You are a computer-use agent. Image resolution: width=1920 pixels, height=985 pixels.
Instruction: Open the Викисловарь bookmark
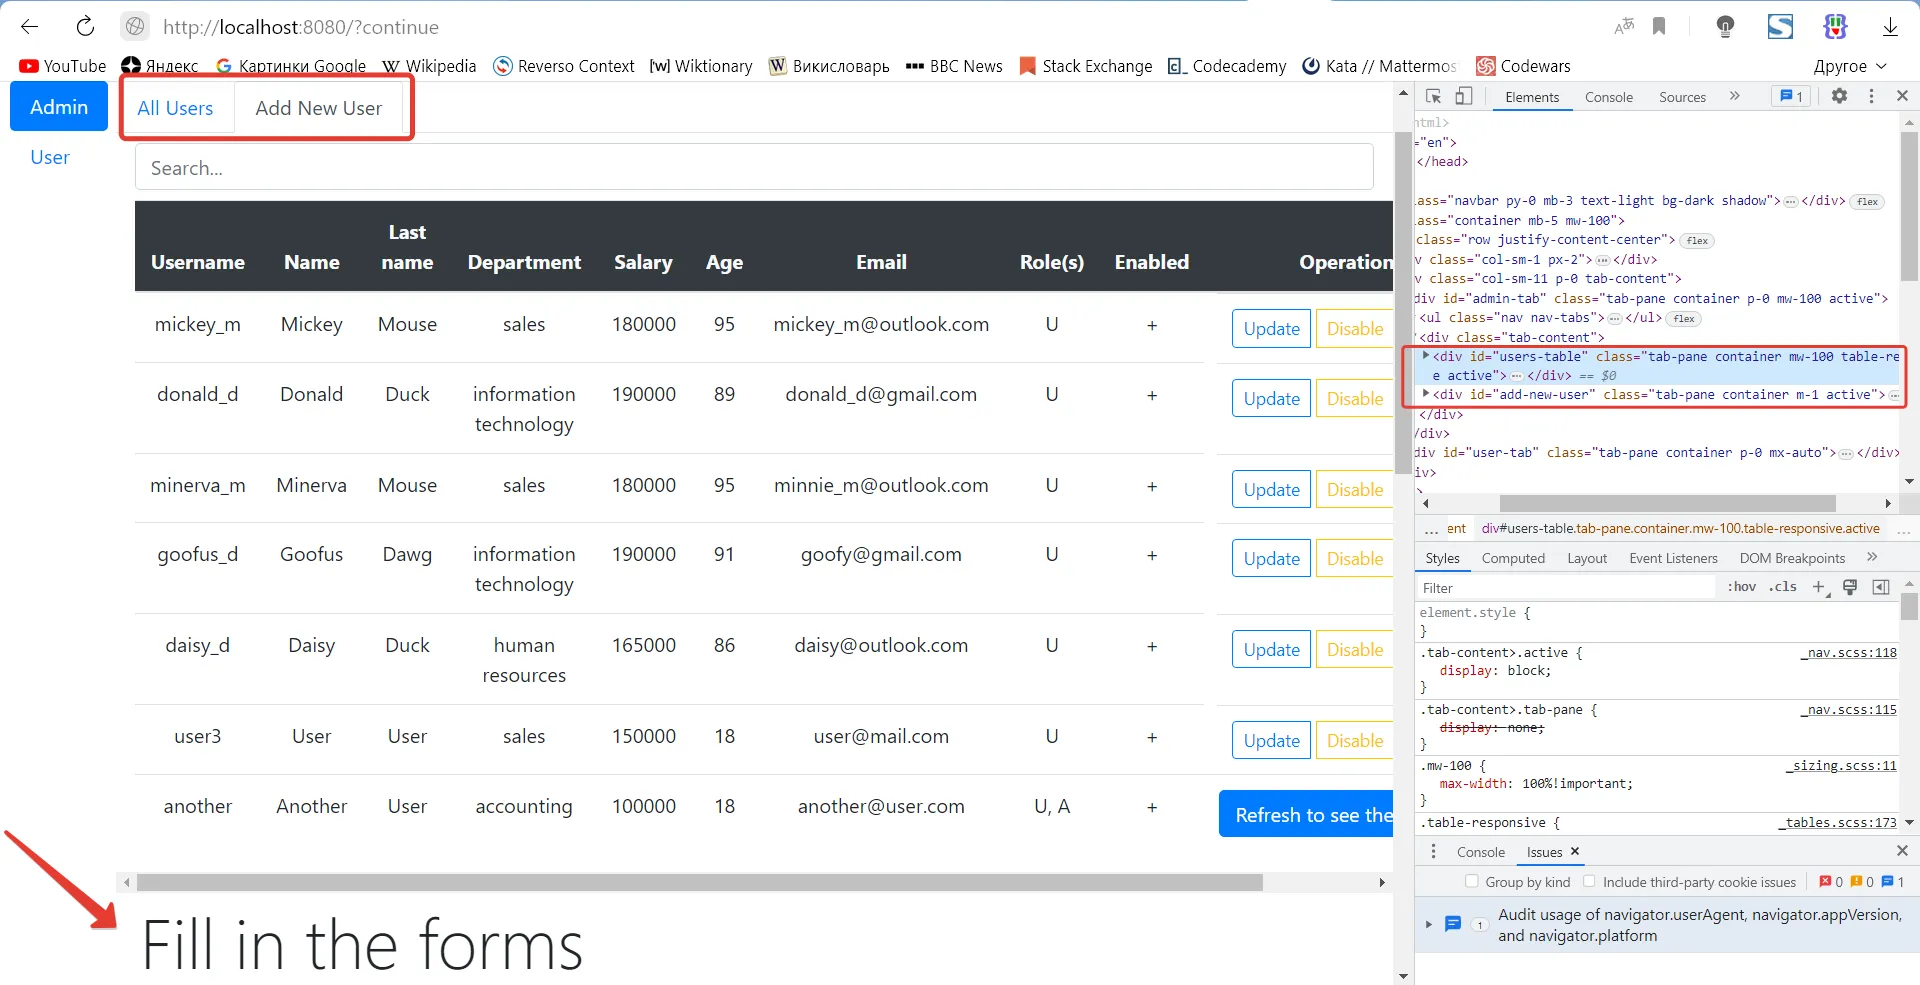point(829,66)
